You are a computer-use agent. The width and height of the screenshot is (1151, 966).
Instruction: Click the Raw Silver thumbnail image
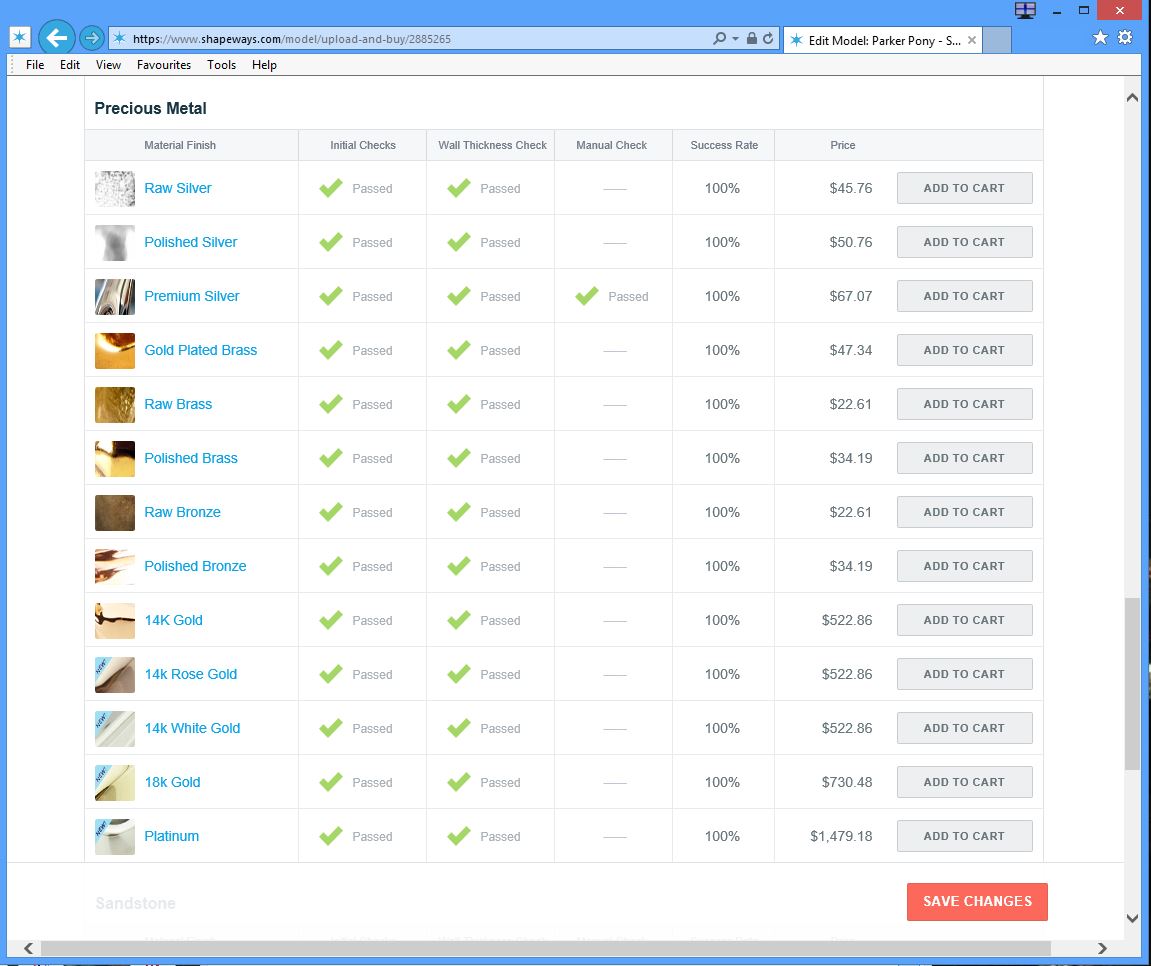115,189
